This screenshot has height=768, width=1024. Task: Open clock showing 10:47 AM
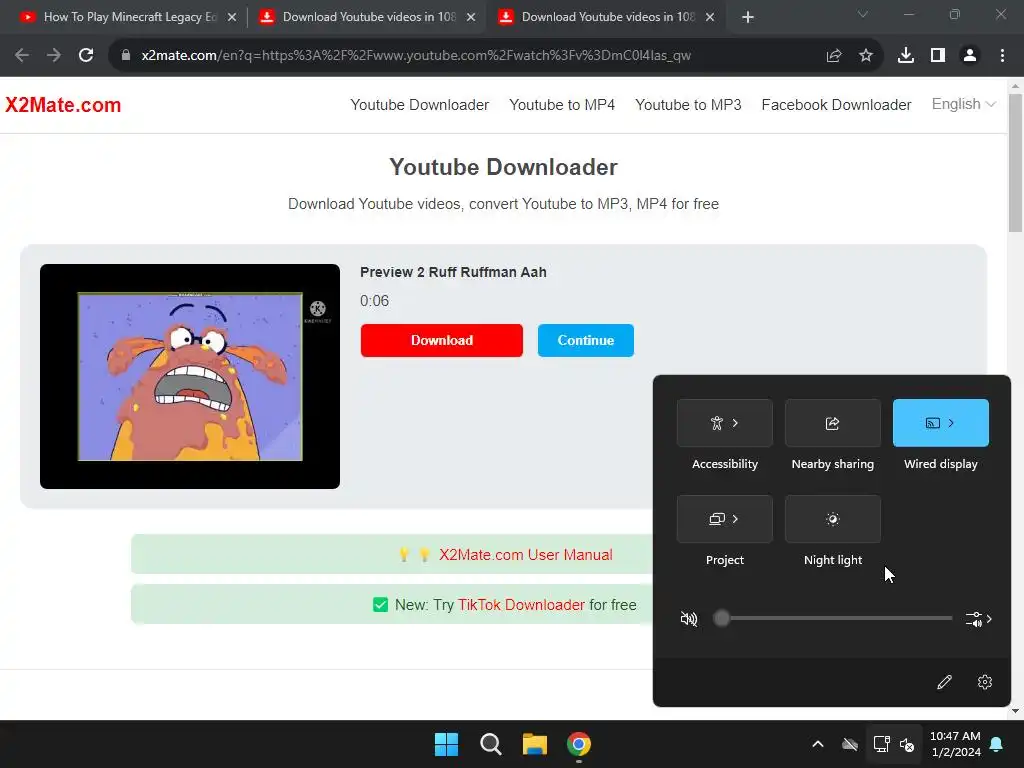pos(955,744)
